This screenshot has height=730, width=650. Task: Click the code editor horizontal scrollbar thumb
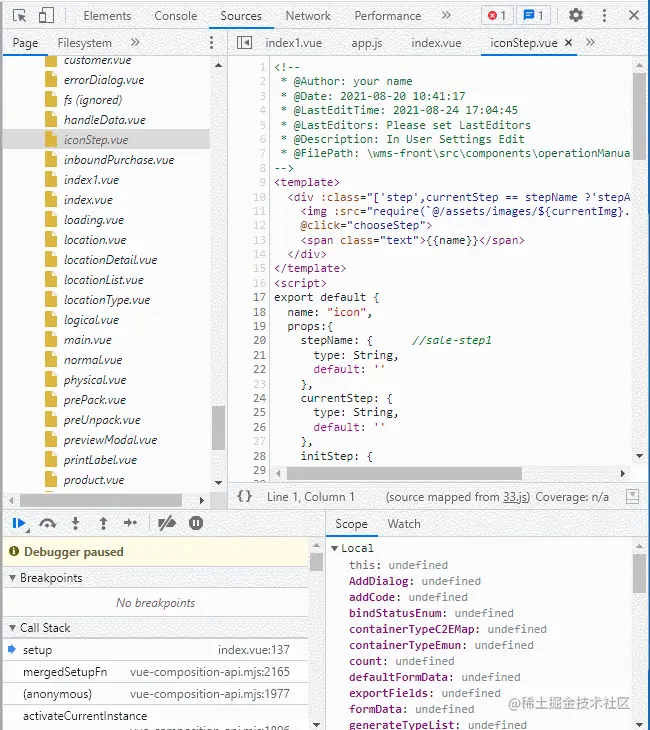(404, 473)
